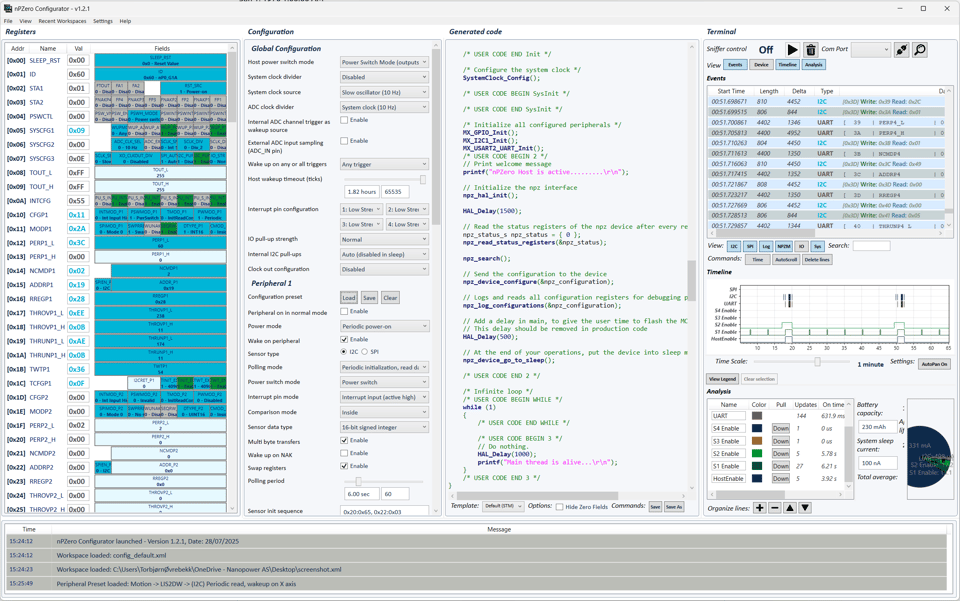Move analysis line up with the triangle icon

click(x=790, y=507)
